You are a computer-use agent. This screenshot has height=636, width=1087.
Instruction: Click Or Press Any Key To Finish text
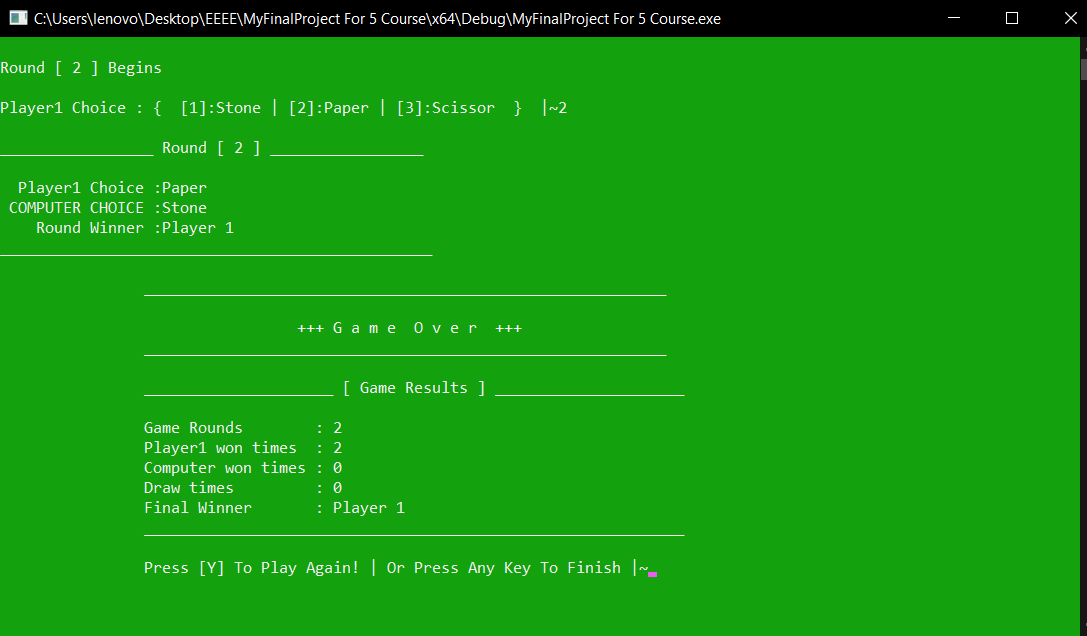500,567
